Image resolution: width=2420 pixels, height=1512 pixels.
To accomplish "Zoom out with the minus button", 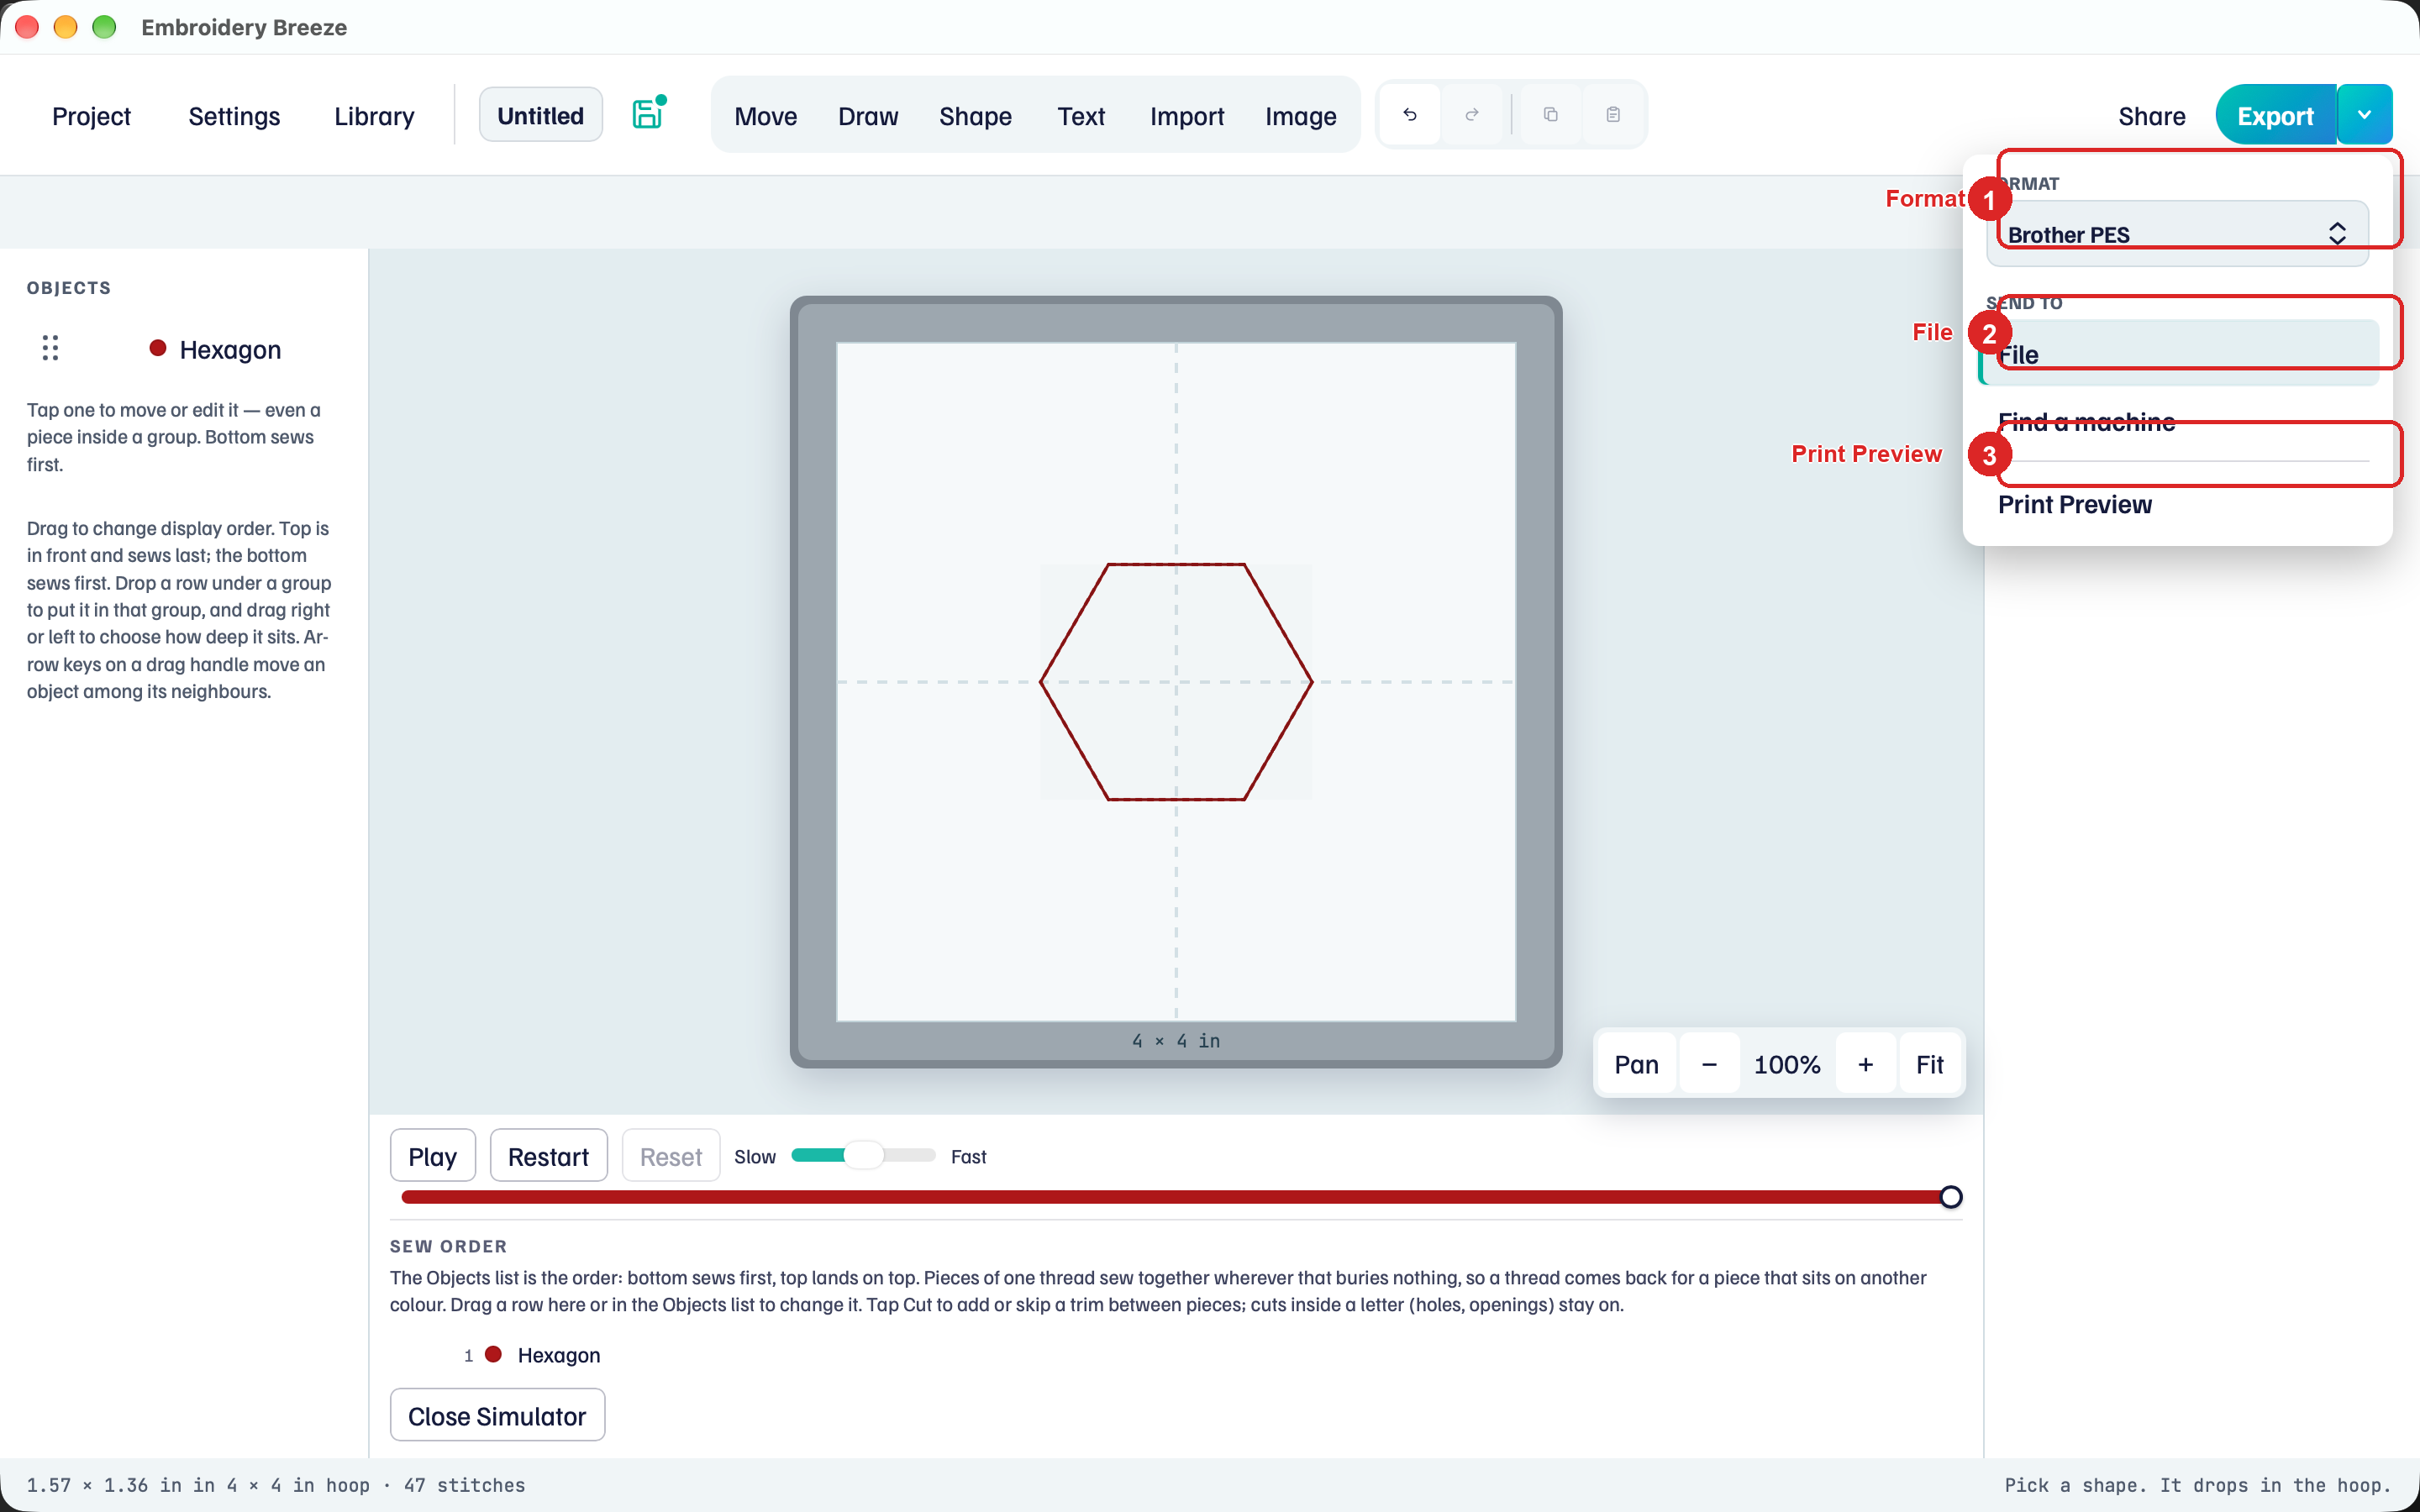I will (x=1709, y=1064).
